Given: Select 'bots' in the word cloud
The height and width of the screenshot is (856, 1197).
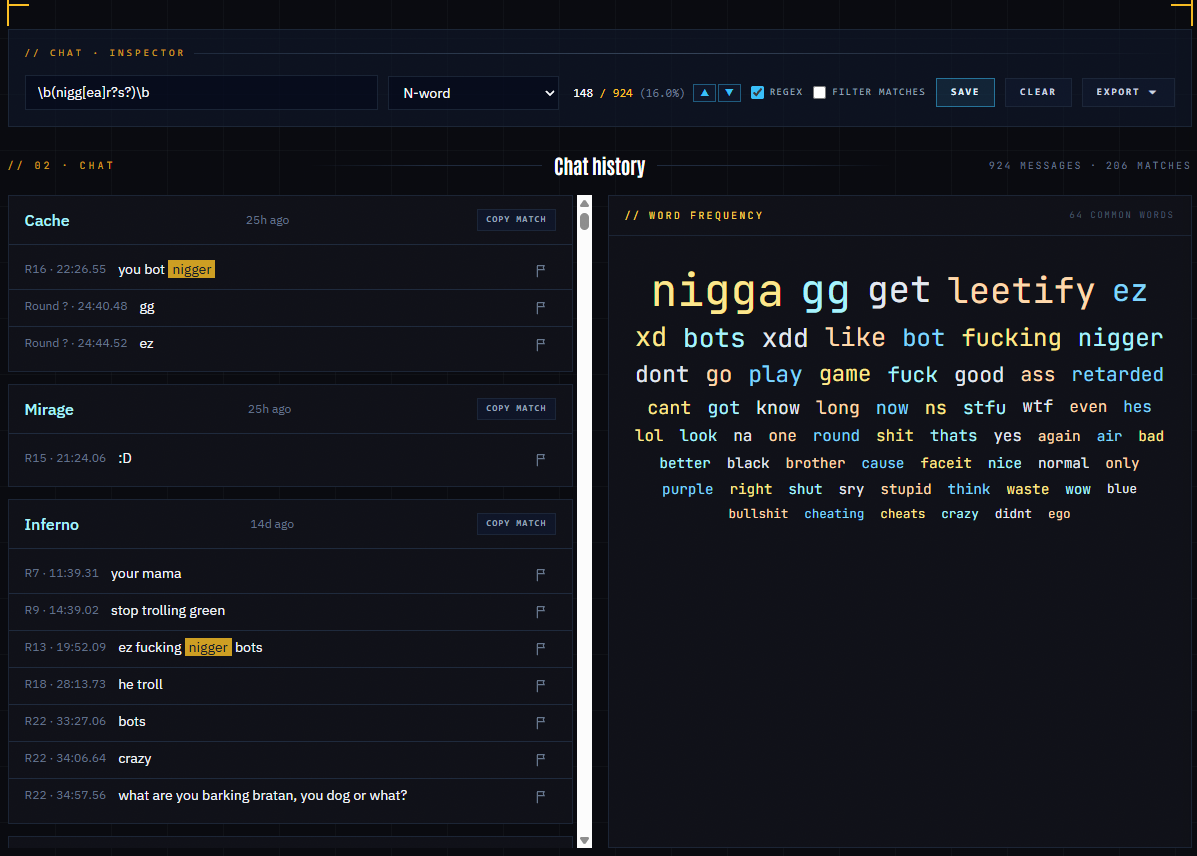Looking at the screenshot, I should [714, 338].
